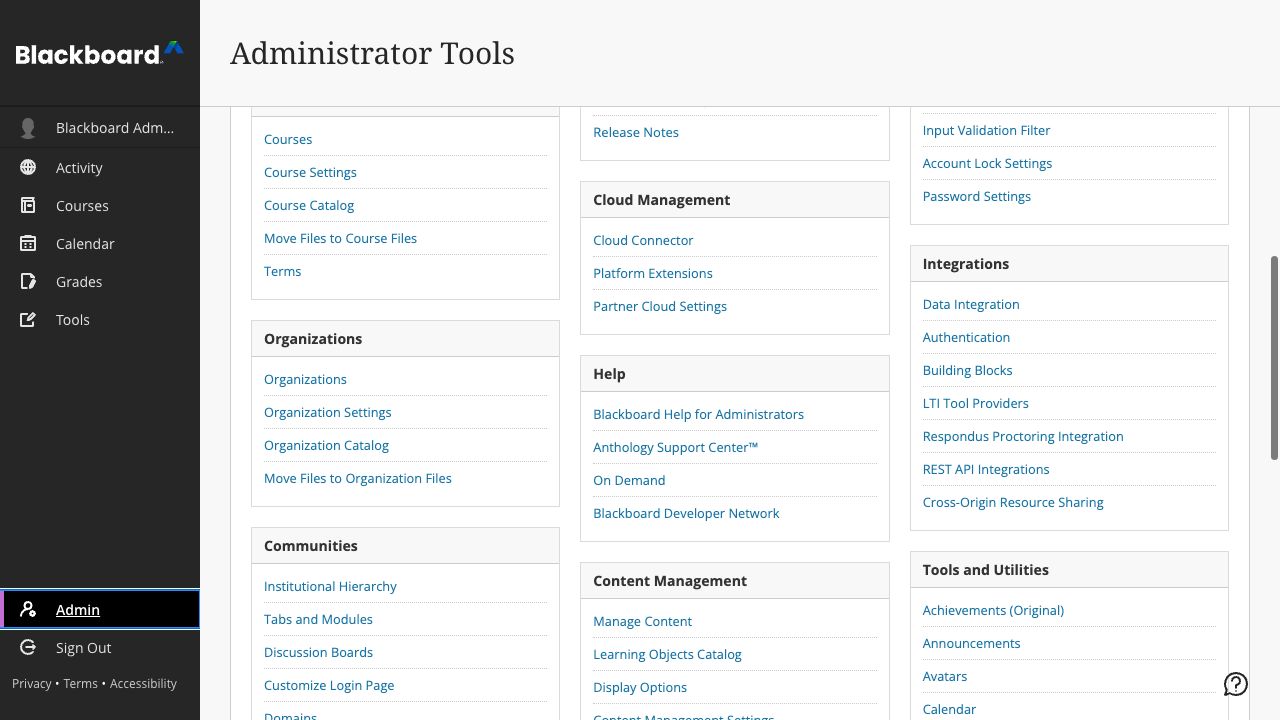The width and height of the screenshot is (1280, 720).
Task: Open Platform Extensions
Action: click(x=653, y=273)
